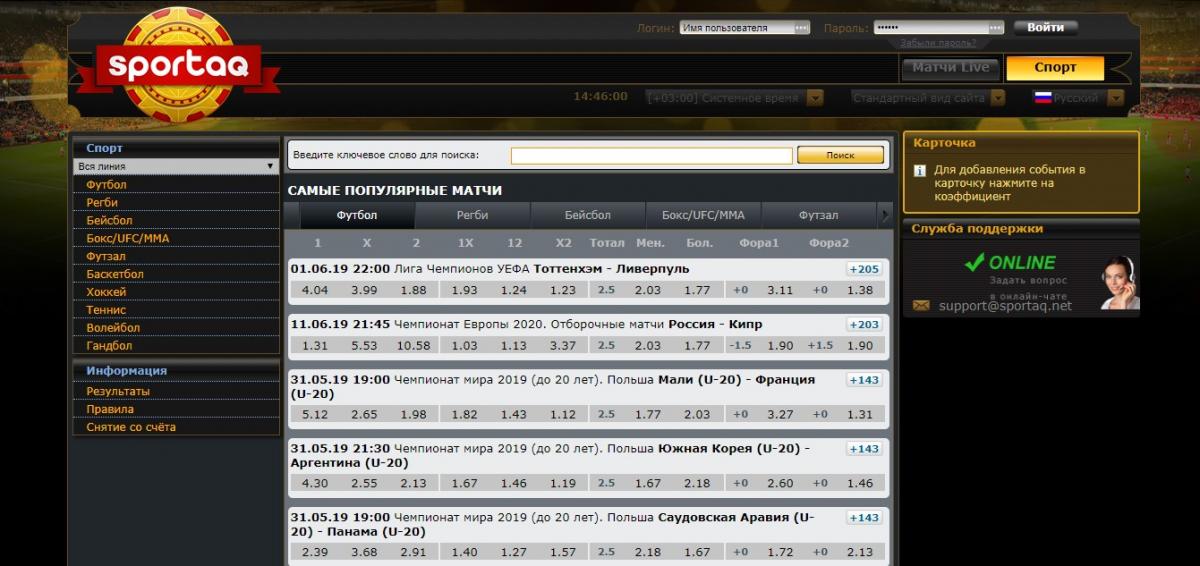
Task: Select handicap -1.5 odds 1.90 for Россия
Action: tap(780, 346)
